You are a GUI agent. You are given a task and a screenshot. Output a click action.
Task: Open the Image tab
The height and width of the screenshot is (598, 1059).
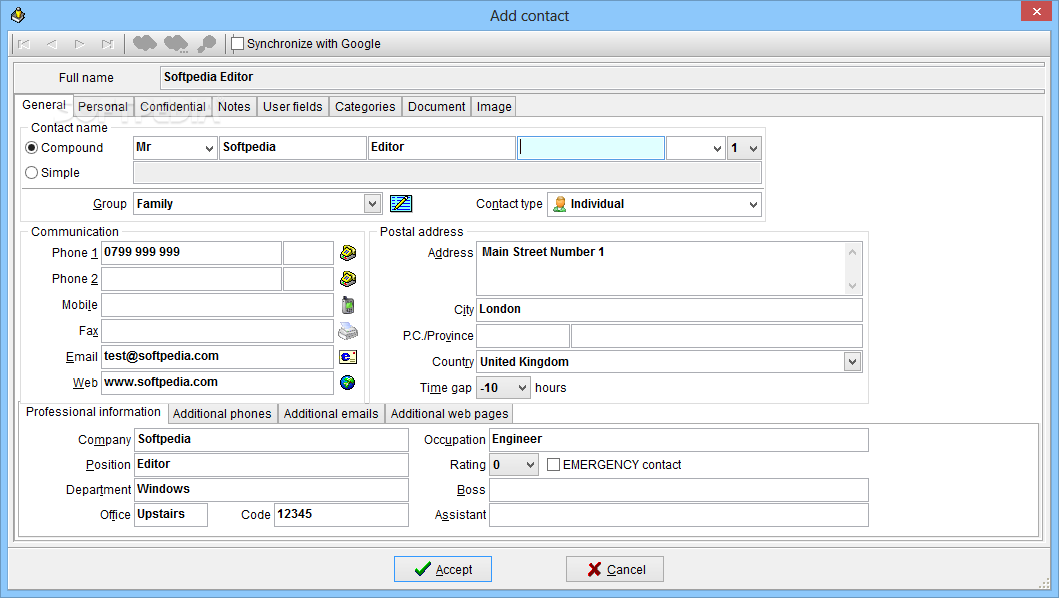[494, 107]
